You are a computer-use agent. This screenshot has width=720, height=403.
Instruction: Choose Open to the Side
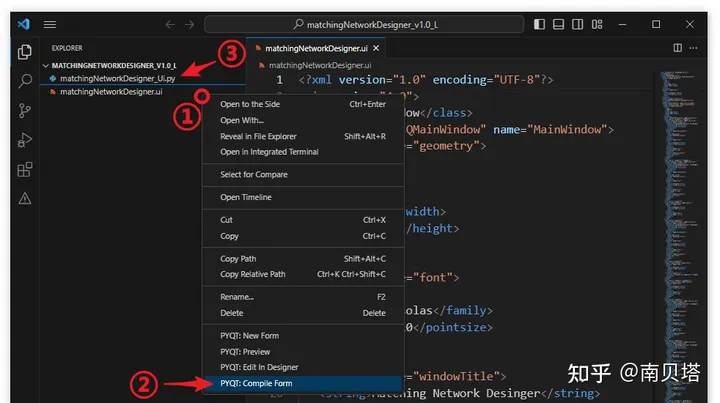[303, 104]
